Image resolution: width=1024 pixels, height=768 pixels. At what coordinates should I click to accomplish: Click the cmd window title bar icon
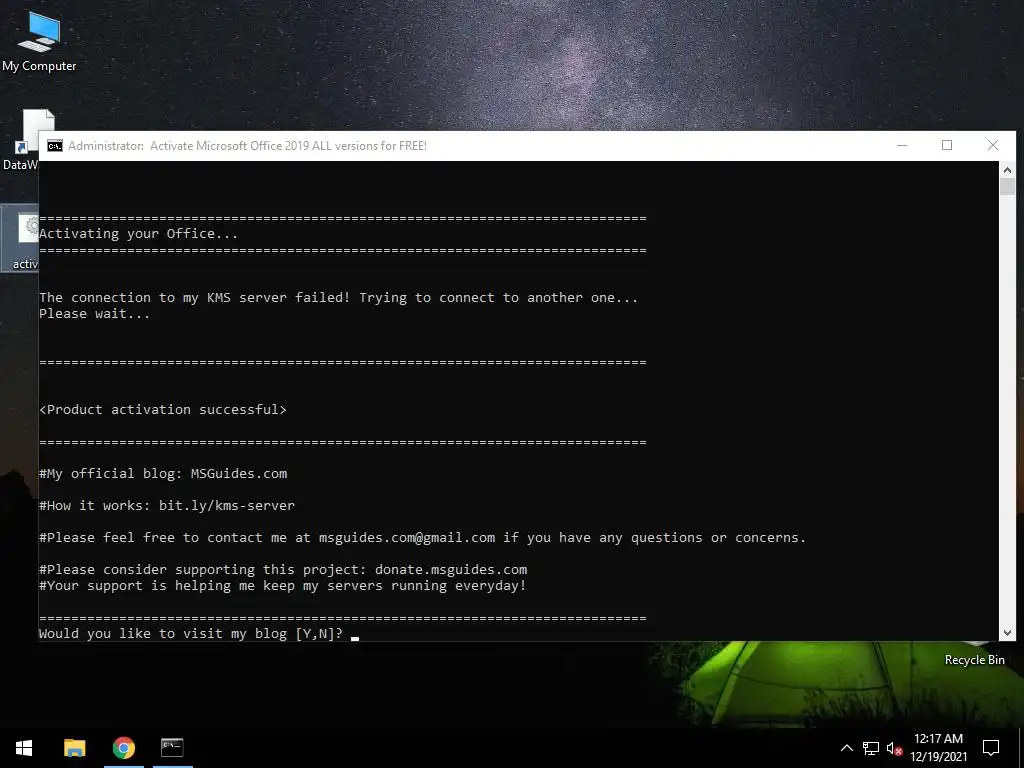click(55, 146)
